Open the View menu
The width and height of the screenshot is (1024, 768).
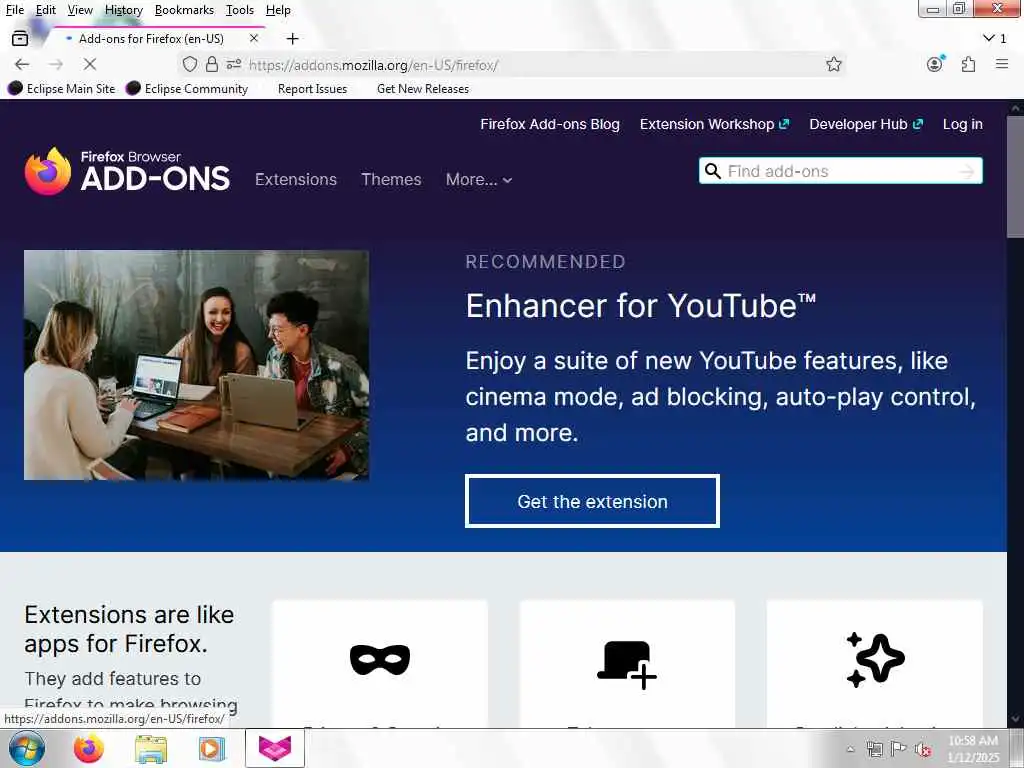pos(80,10)
